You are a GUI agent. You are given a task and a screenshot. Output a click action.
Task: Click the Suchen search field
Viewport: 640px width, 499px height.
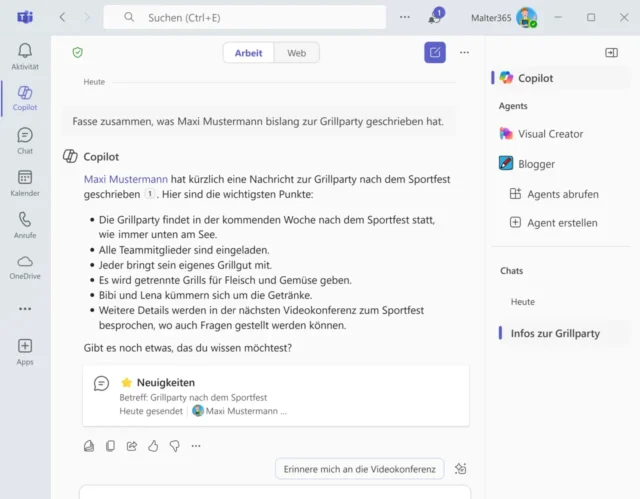pyautogui.click(x=245, y=18)
